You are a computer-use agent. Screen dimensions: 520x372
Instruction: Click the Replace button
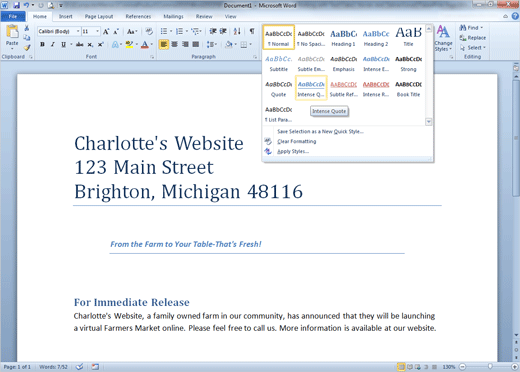click(x=473, y=38)
